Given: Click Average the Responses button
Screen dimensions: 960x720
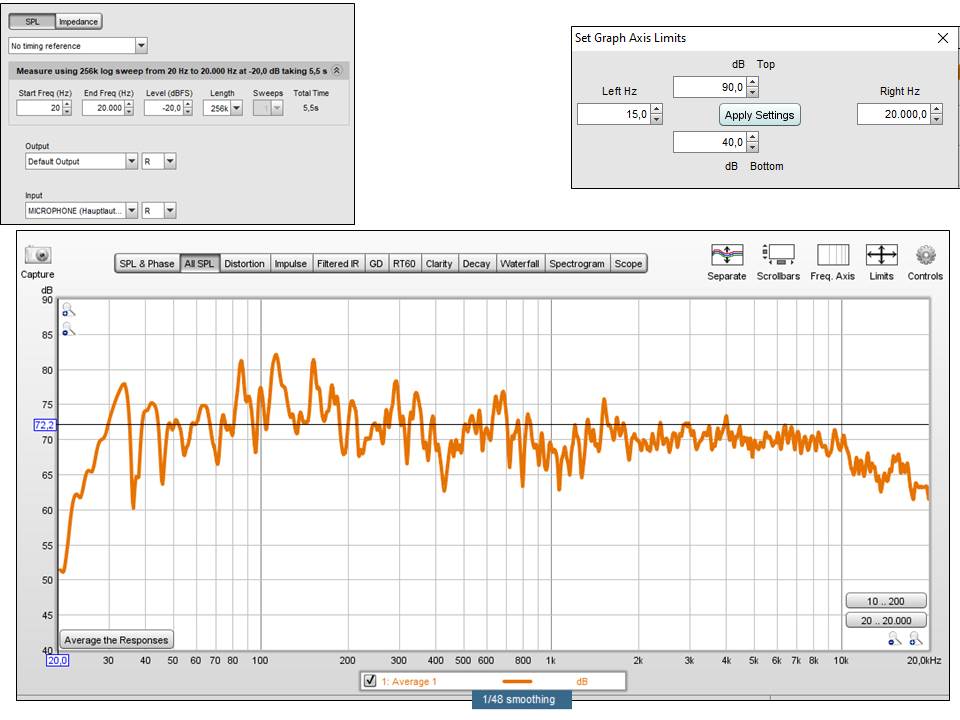Looking at the screenshot, I should click(x=116, y=640).
